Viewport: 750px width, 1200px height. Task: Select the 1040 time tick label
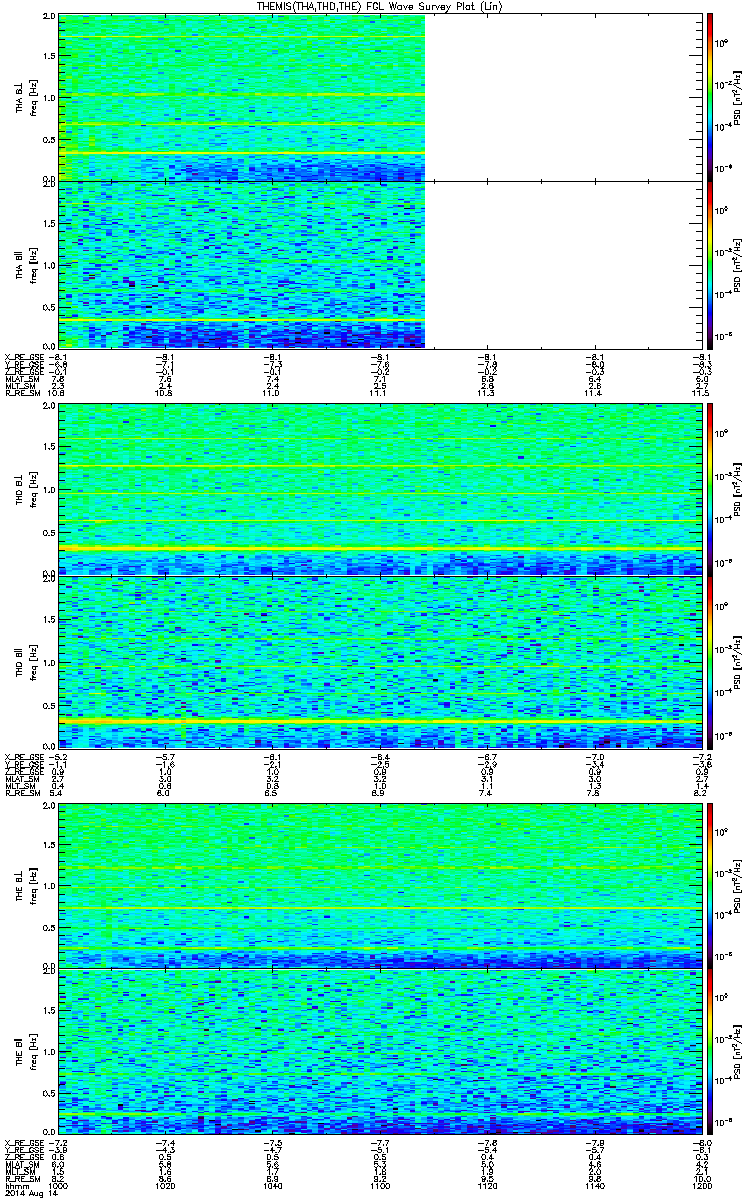273,1186
